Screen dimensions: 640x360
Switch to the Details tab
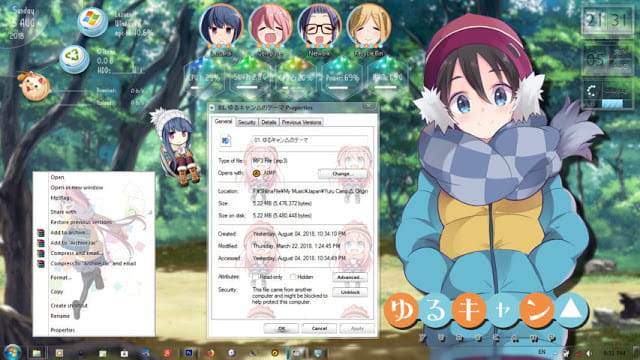[269, 122]
